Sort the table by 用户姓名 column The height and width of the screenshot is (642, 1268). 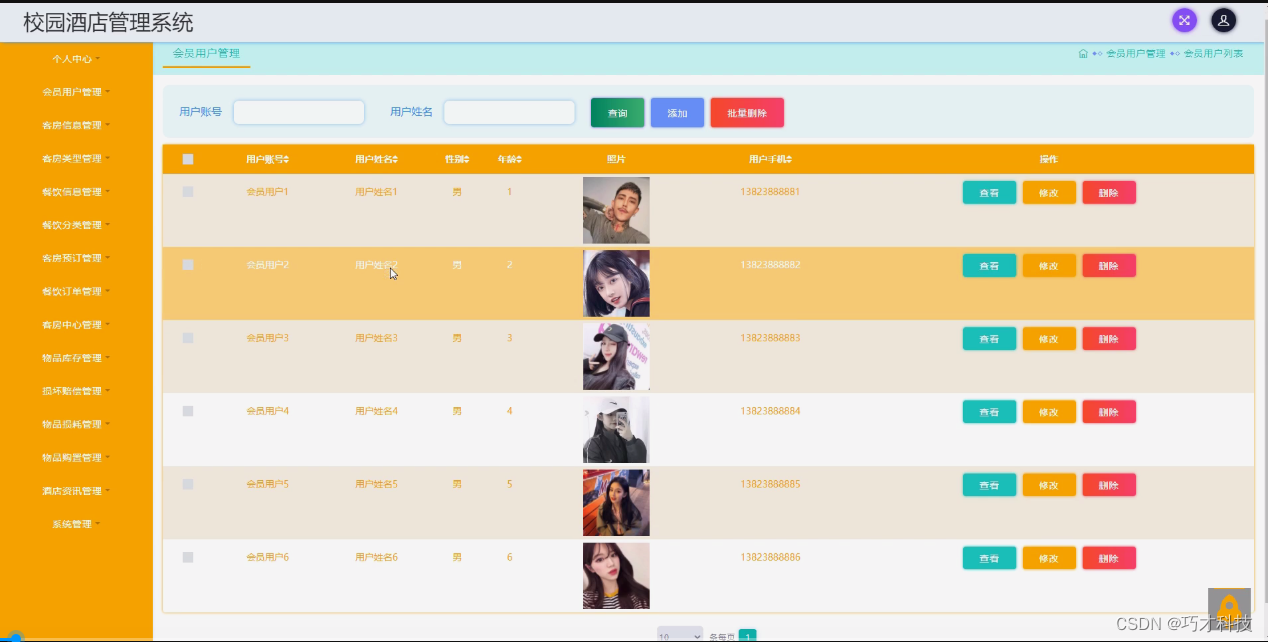tap(376, 159)
